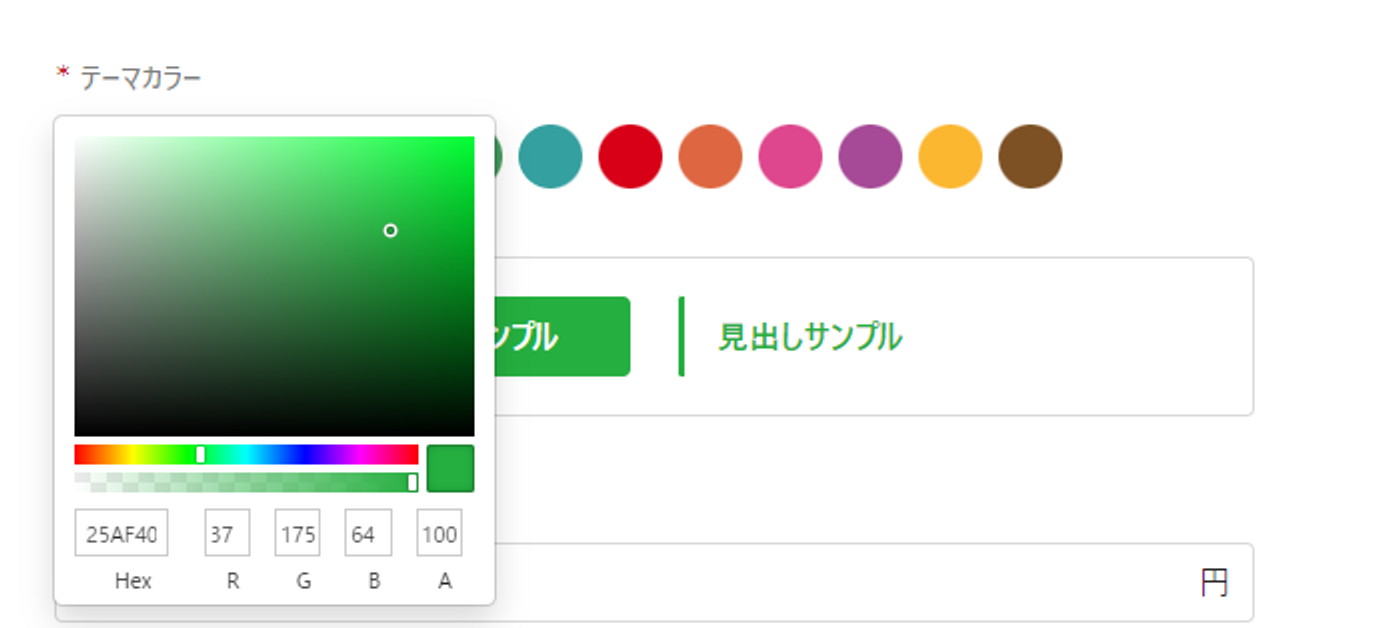
Task: Pick the yellow theme color circle
Action: [x=950, y=157]
